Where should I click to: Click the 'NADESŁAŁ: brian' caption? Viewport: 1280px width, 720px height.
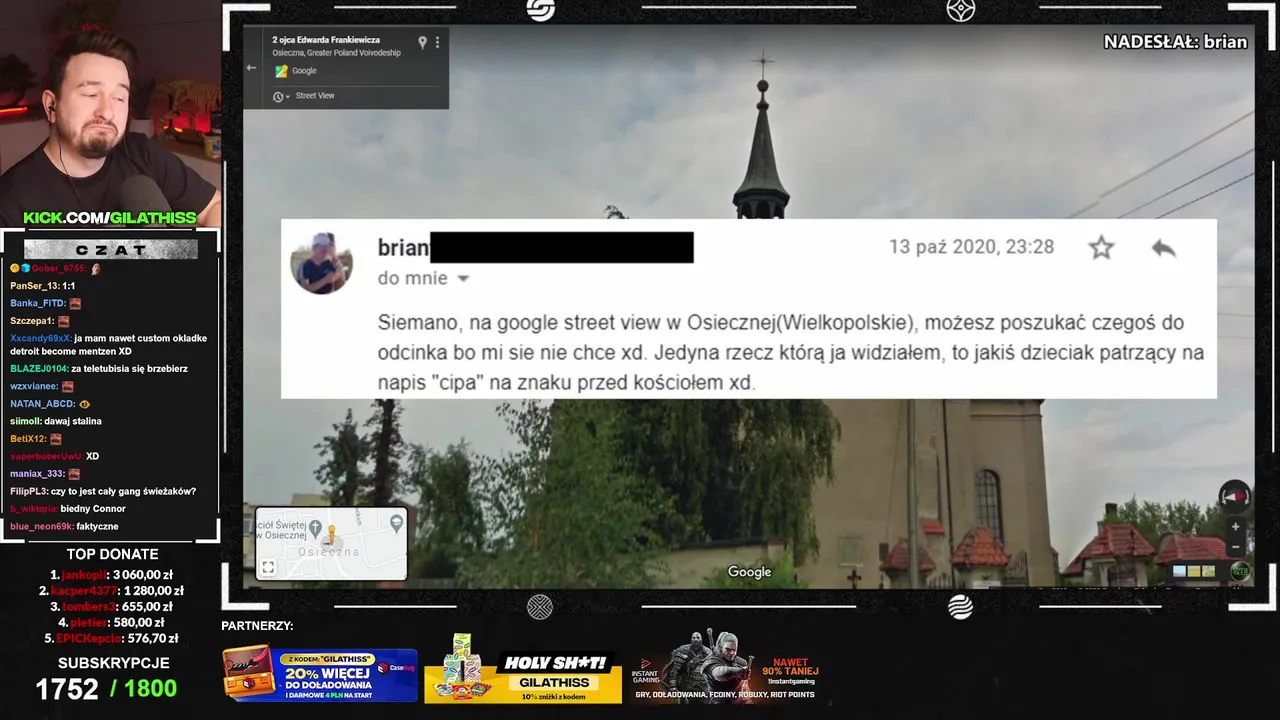pyautogui.click(x=1175, y=42)
